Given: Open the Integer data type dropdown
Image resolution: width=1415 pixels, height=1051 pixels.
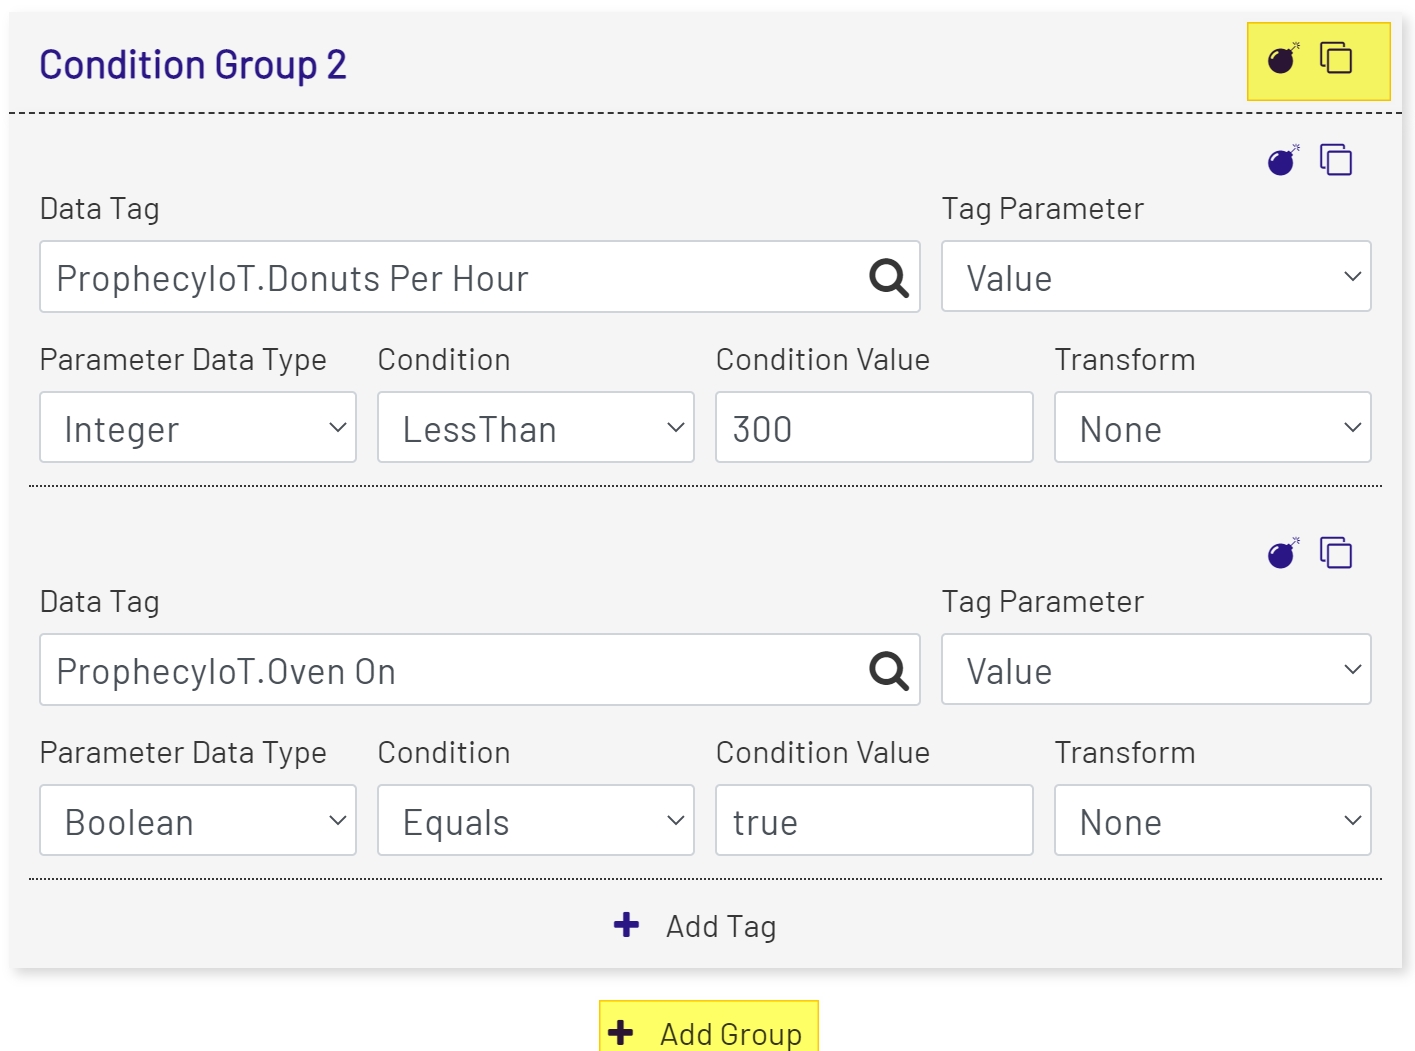Looking at the screenshot, I should (x=197, y=428).
